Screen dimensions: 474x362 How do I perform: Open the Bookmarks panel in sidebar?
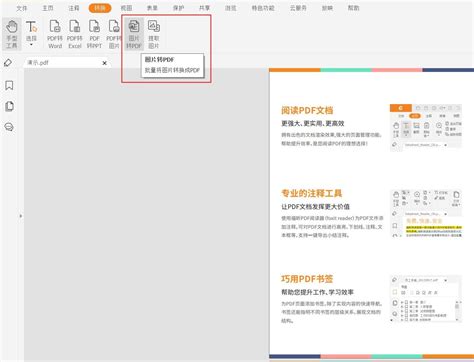9,86
